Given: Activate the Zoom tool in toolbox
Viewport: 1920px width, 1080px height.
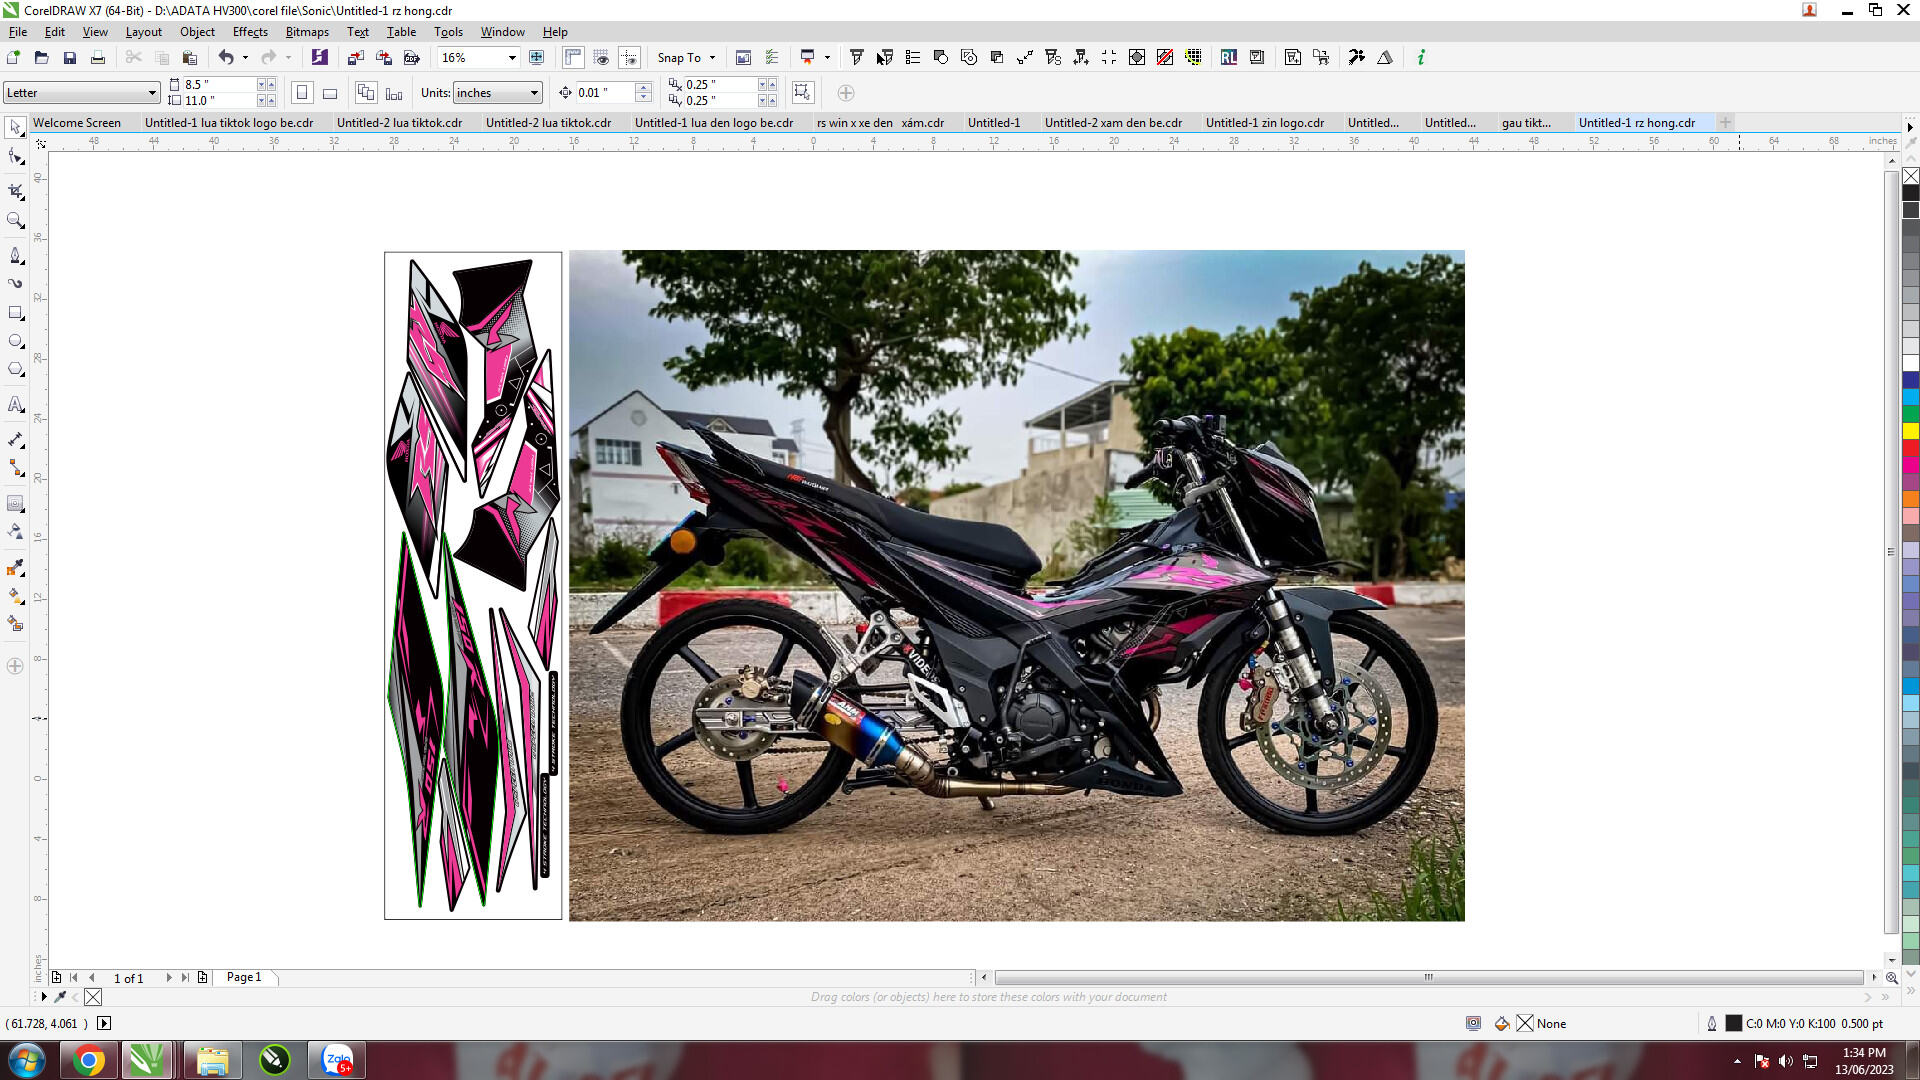Looking at the screenshot, I should 15,220.
